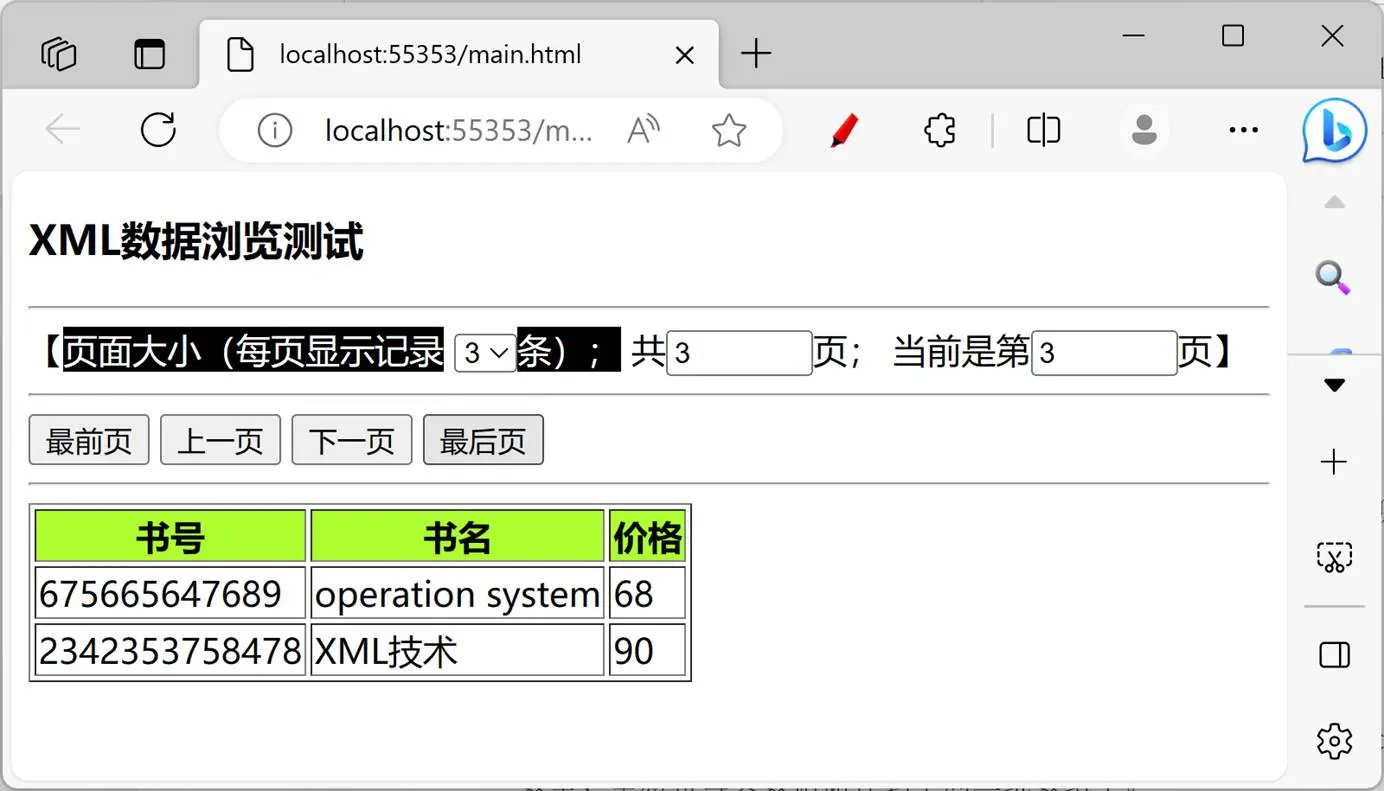This screenshot has height=791, width=1384.
Task: Open the workspaces icon in the tab strip
Action: [59, 53]
